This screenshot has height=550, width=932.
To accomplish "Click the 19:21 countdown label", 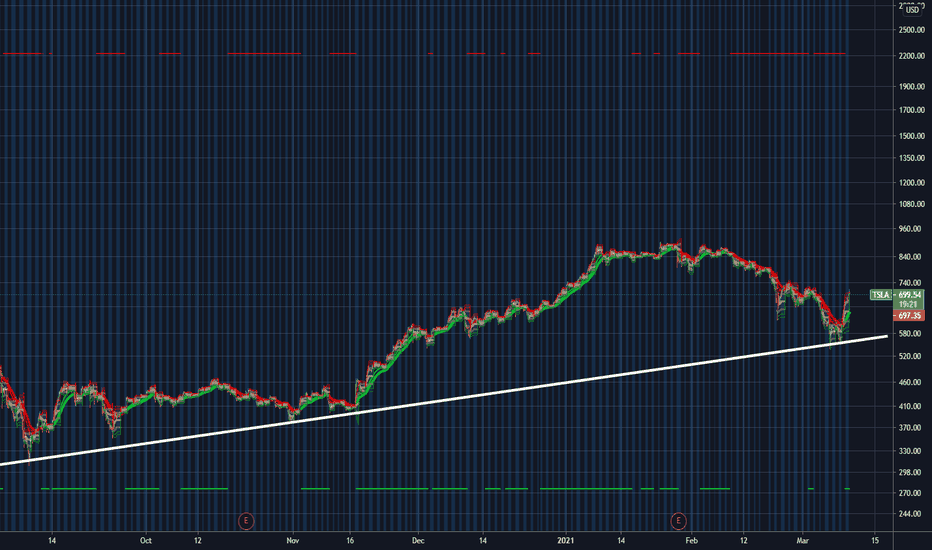I will [x=909, y=304].
